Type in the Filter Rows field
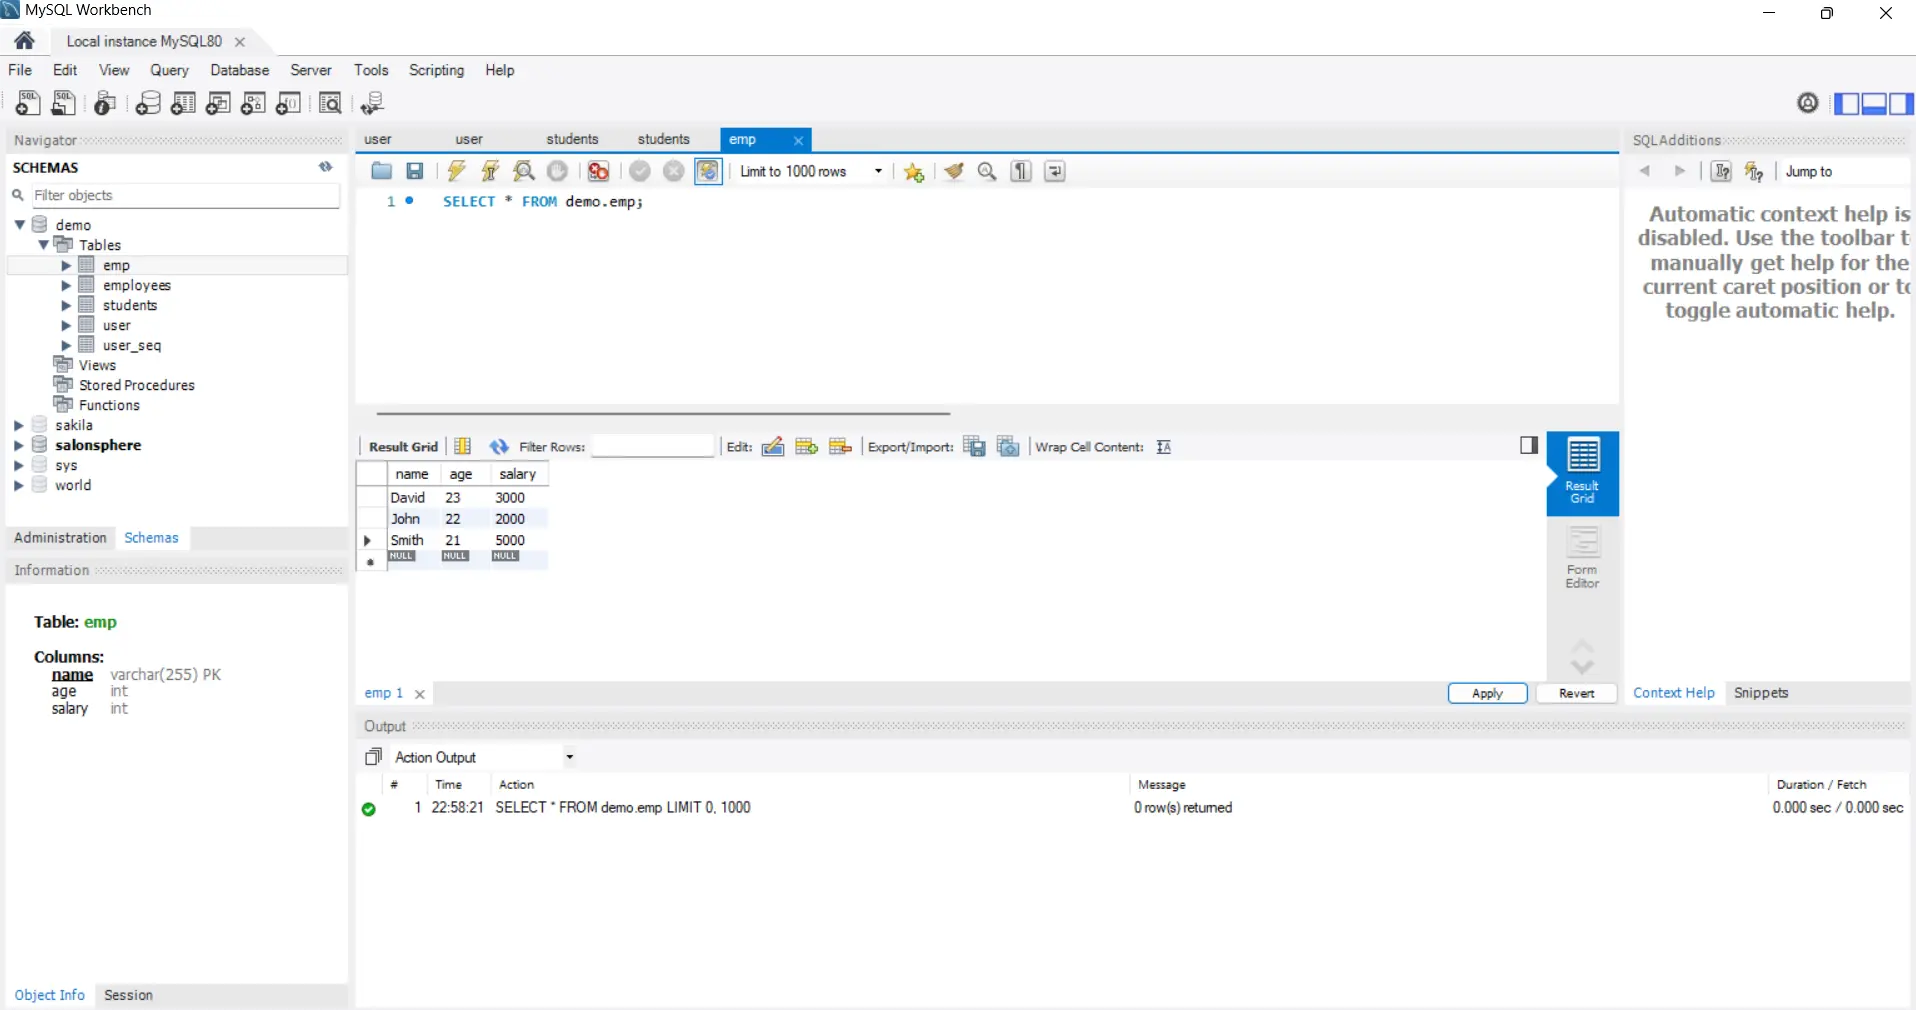 653,447
